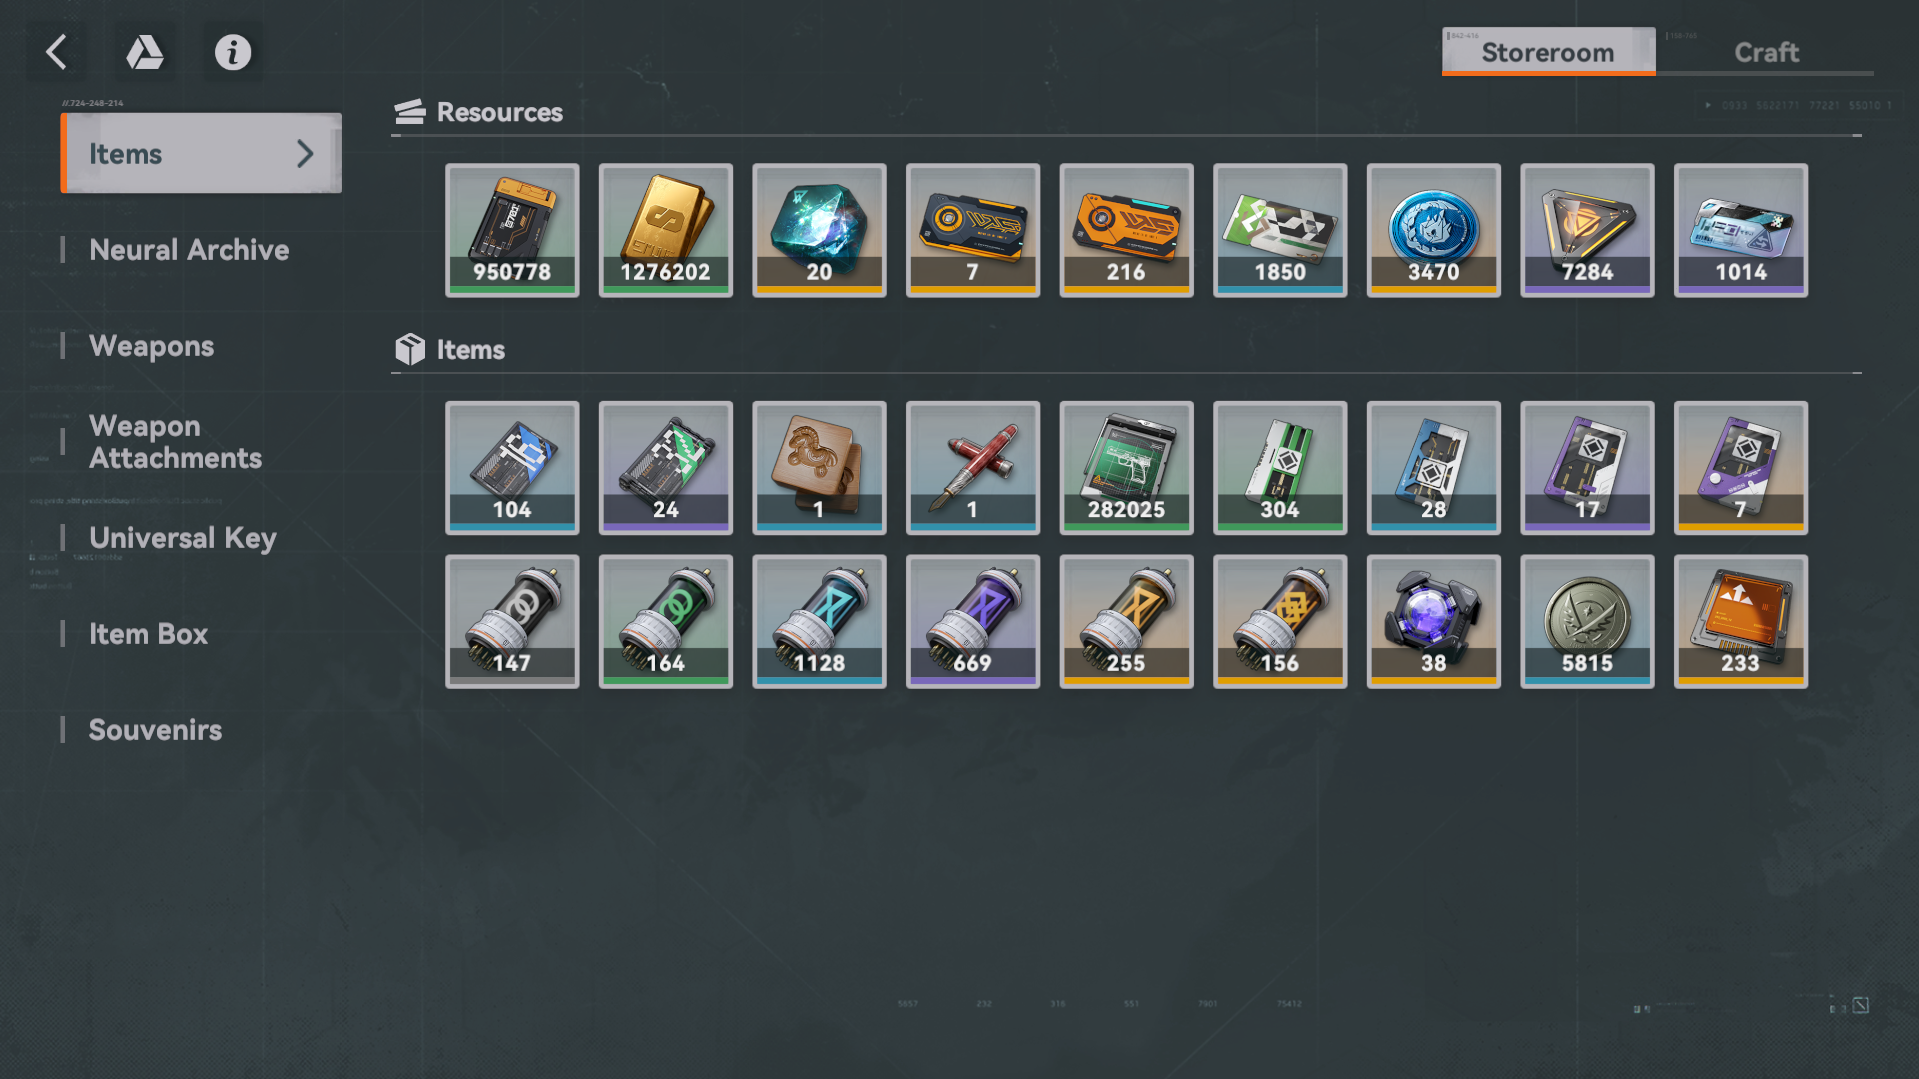Image resolution: width=1919 pixels, height=1079 pixels.
Task: Open the Souvenirs category
Action: click(155, 730)
